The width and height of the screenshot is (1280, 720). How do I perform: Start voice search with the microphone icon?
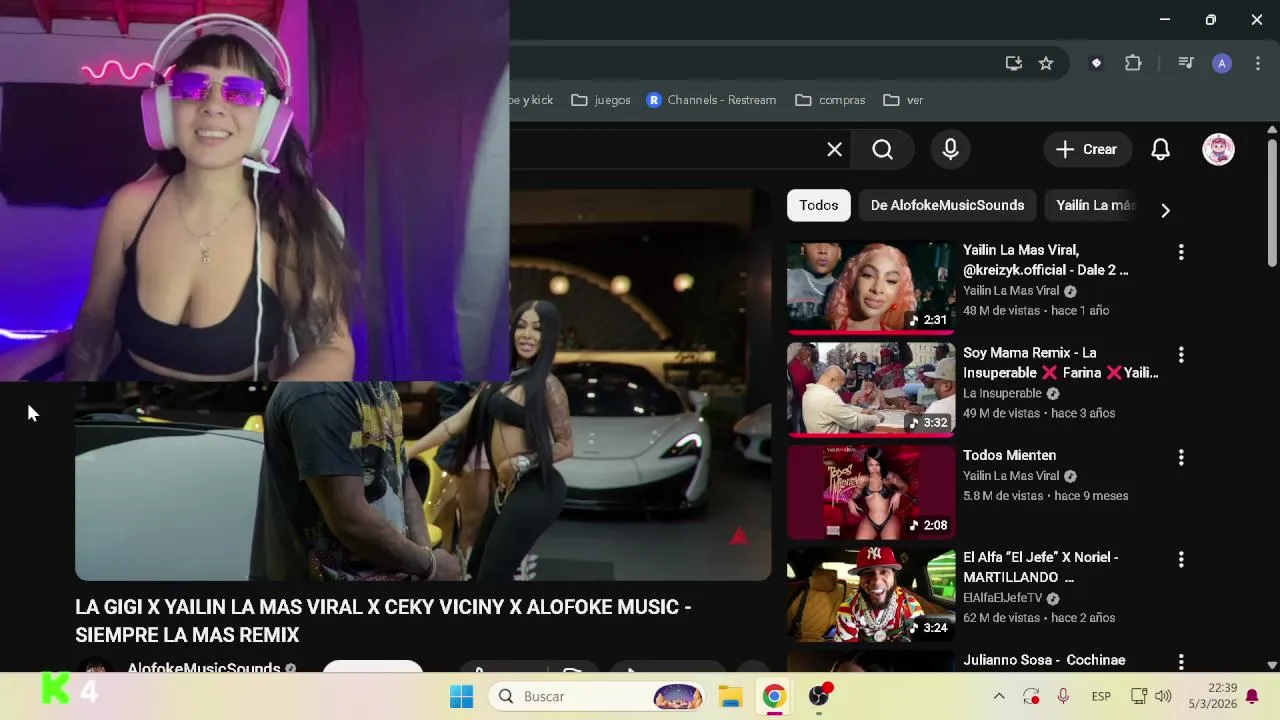[x=950, y=150]
